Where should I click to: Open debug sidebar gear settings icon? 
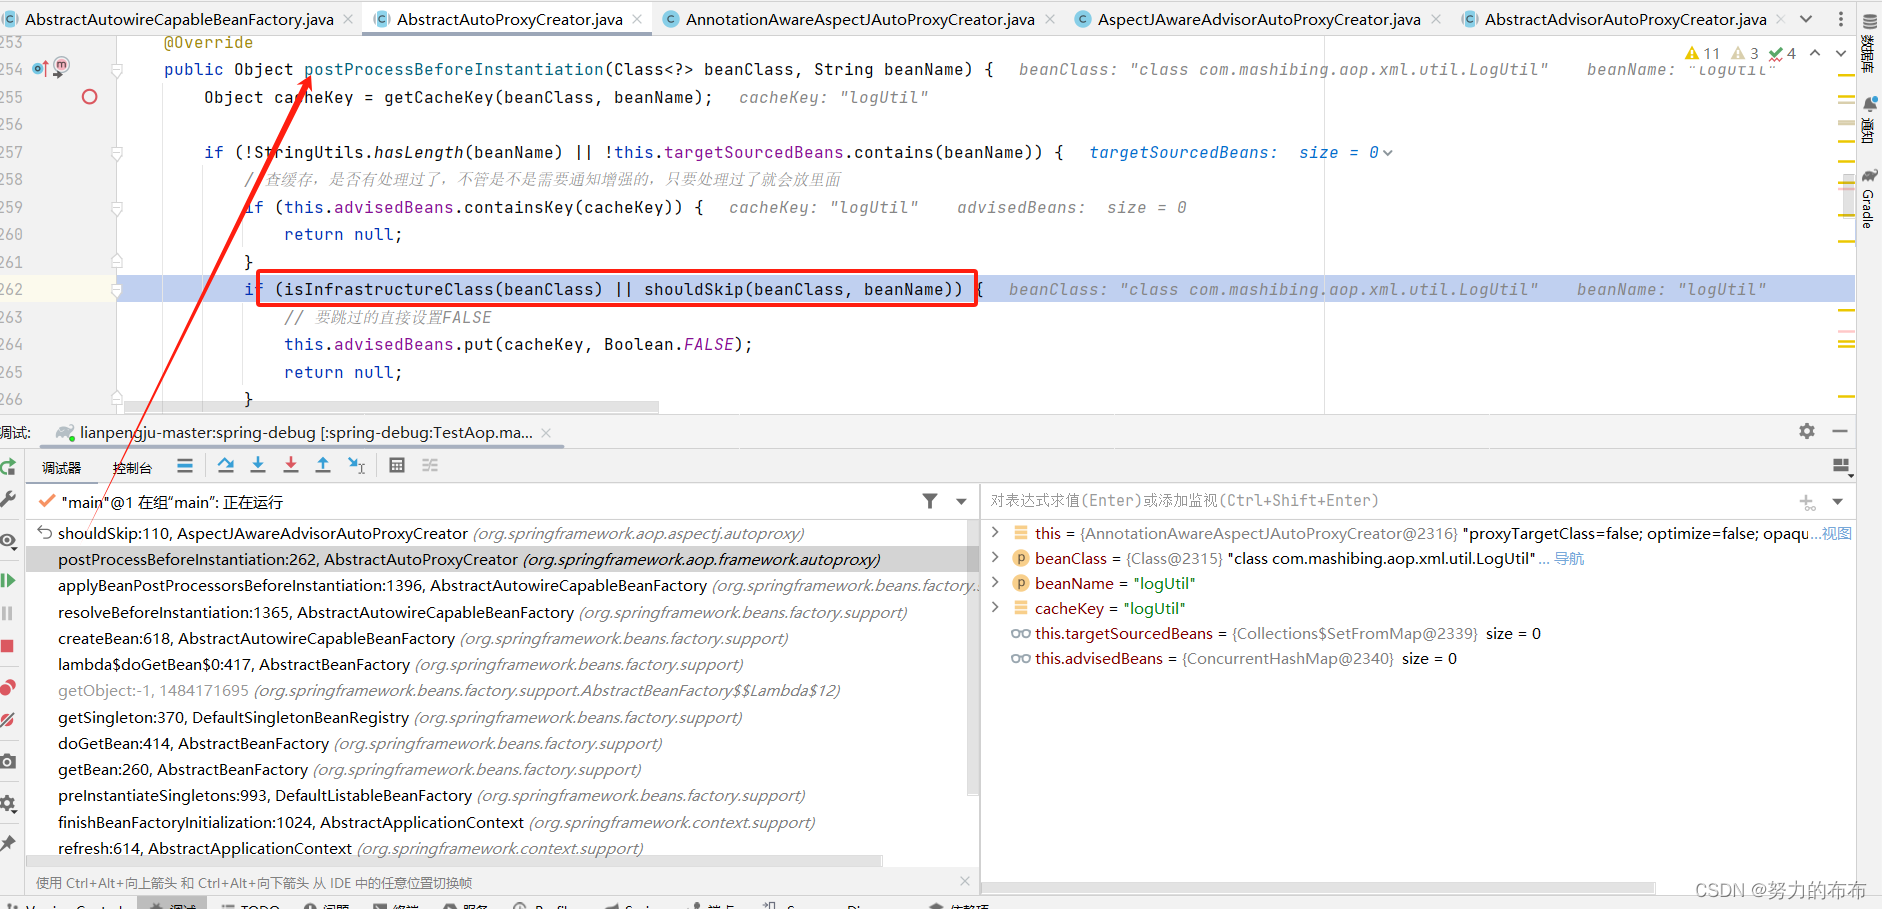click(x=7, y=803)
